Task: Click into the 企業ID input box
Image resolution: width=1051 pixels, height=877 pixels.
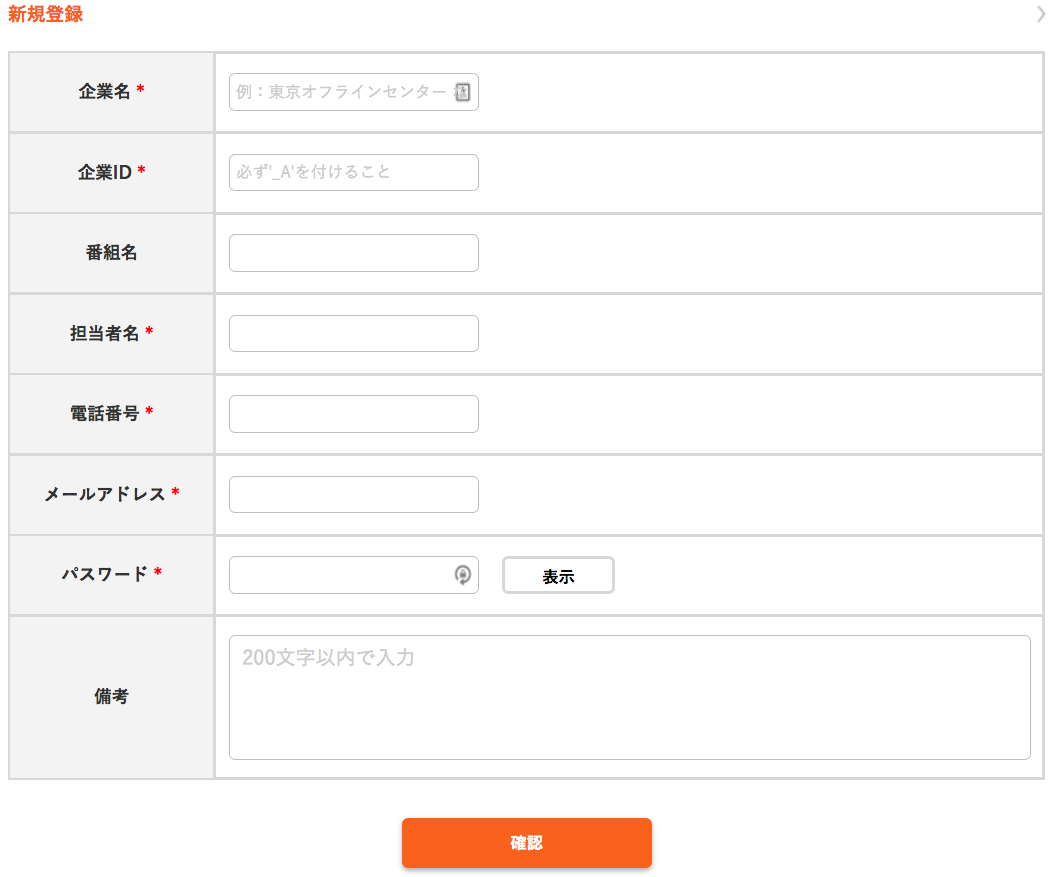Action: 353,172
